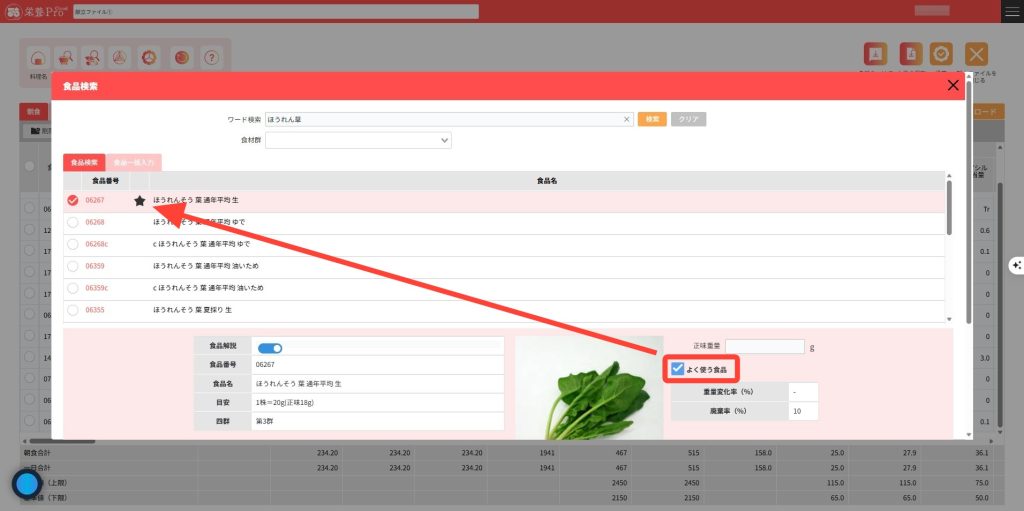Close the 食品検索 dialog with the X
The width and height of the screenshot is (1024, 511).
click(x=953, y=86)
